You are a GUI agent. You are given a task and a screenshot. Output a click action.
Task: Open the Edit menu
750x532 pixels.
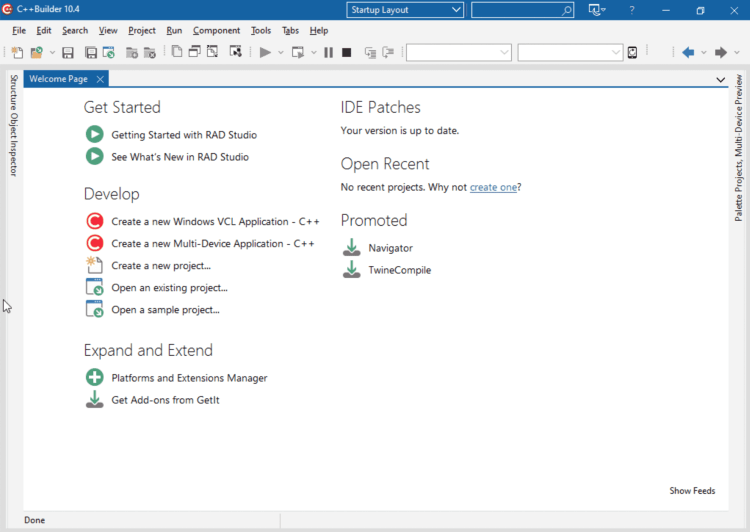[x=44, y=31]
